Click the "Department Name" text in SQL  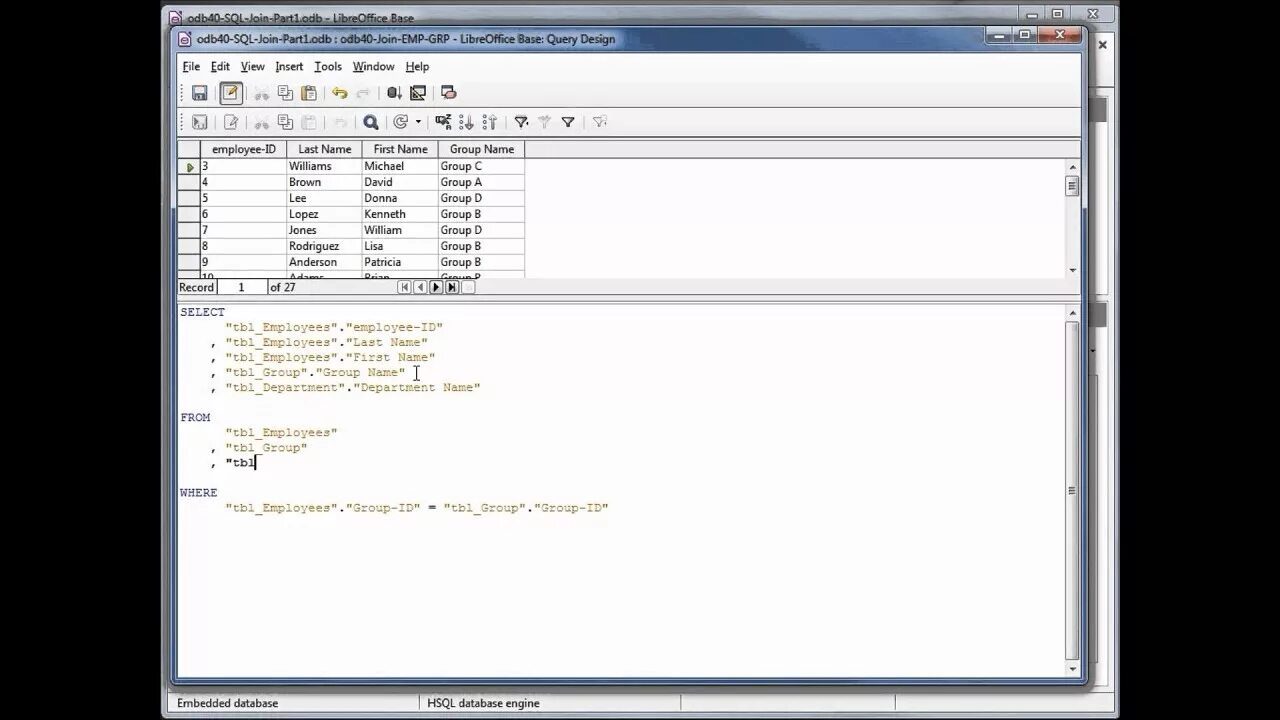pyautogui.click(x=417, y=387)
